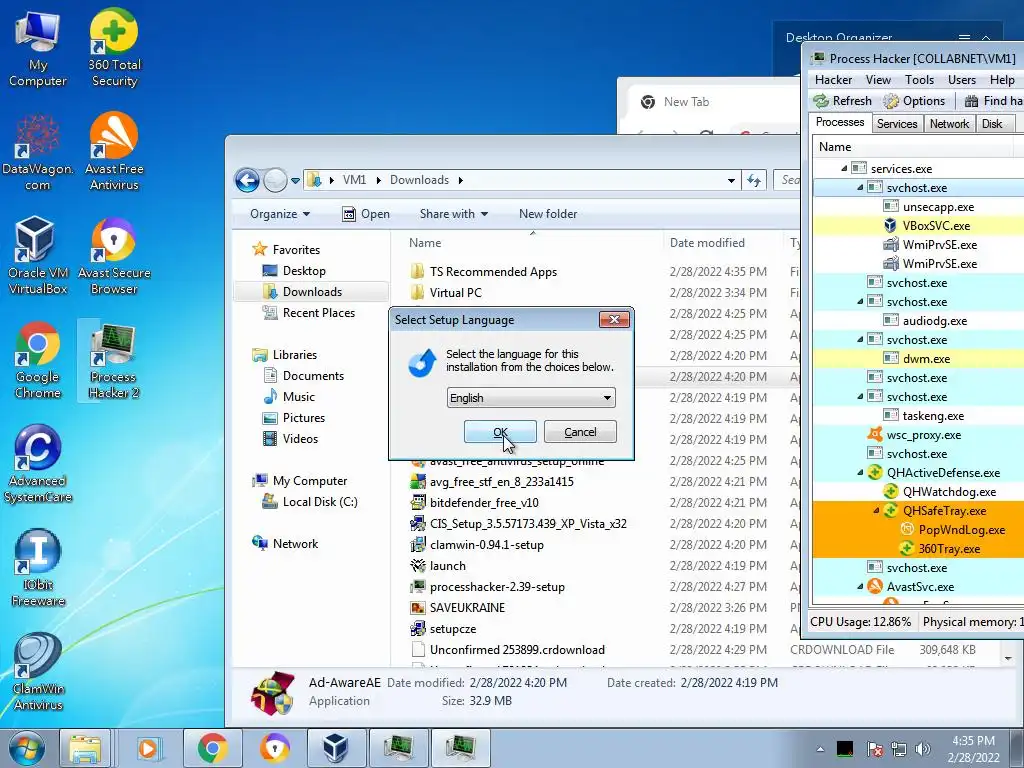Viewport: 1024px width, 768px height.
Task: Open Avast Secure Browser taskbar icon
Action: point(274,748)
